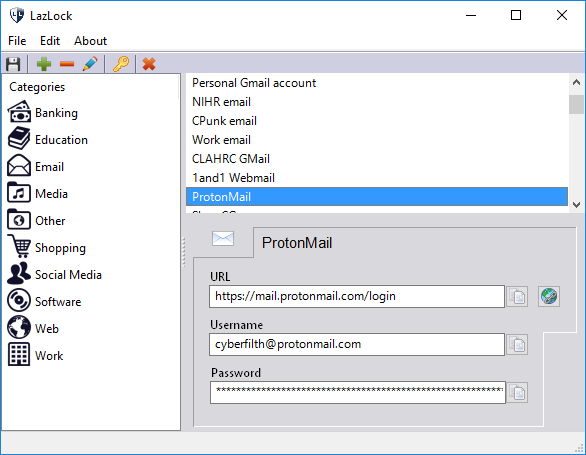Viewport: 586px width, 455px height.
Task: Minimize the LazLock window
Action: (471, 15)
